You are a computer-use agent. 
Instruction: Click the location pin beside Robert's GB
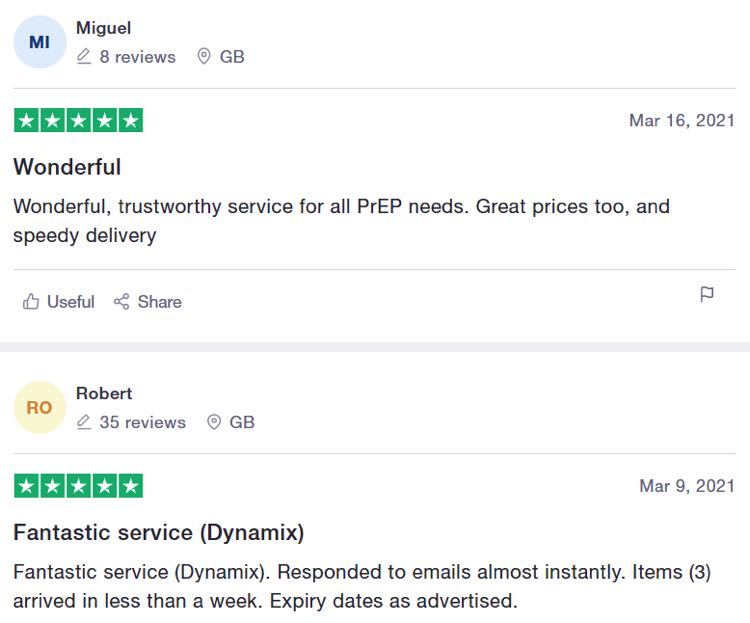(x=214, y=422)
